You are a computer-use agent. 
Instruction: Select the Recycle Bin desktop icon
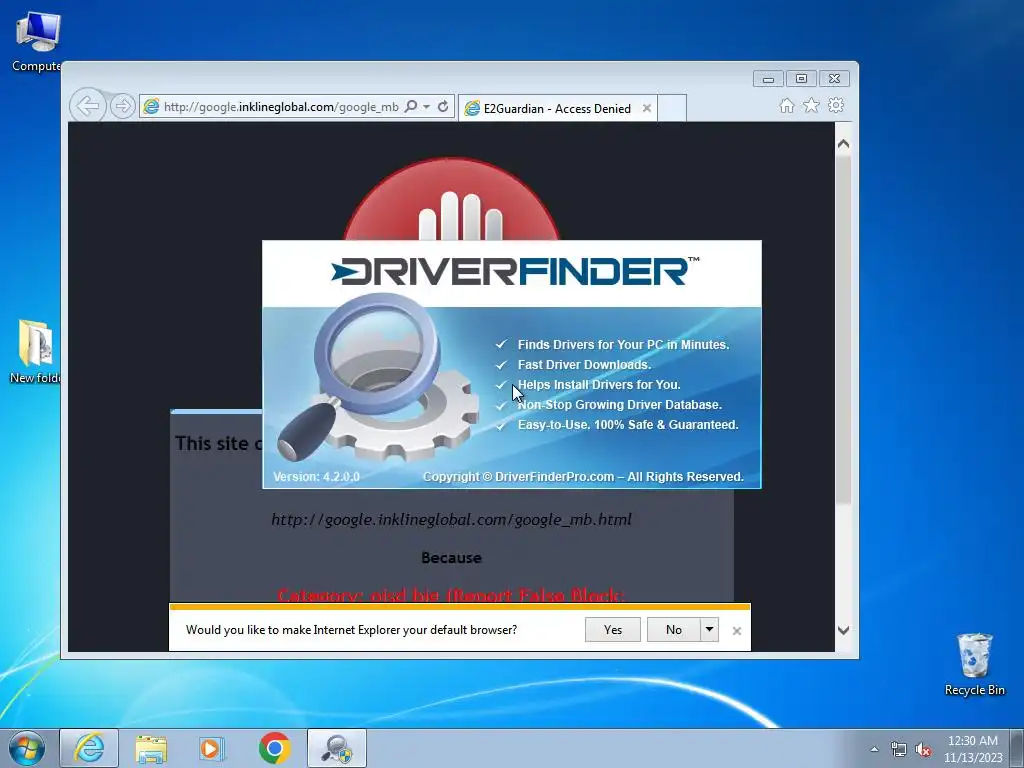(974, 665)
